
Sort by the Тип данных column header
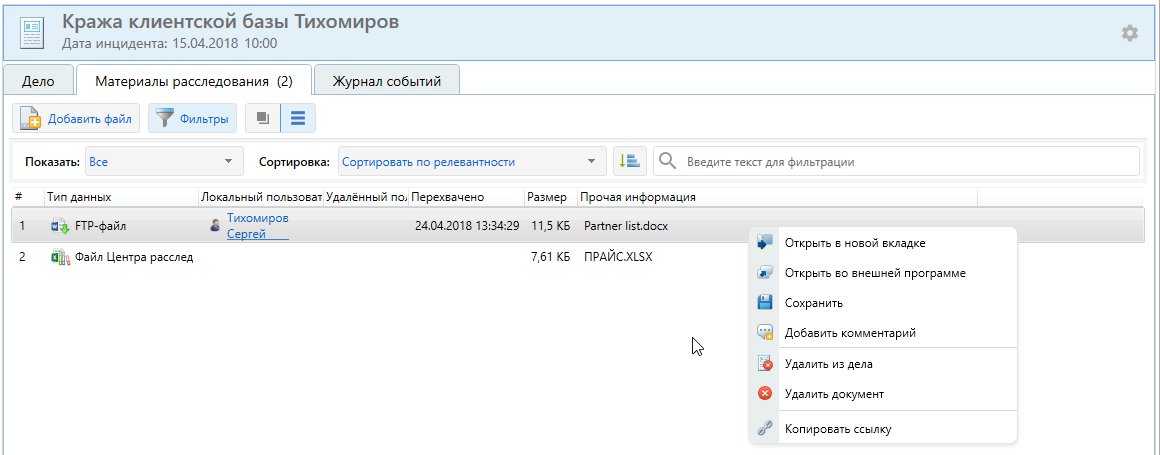(121, 197)
